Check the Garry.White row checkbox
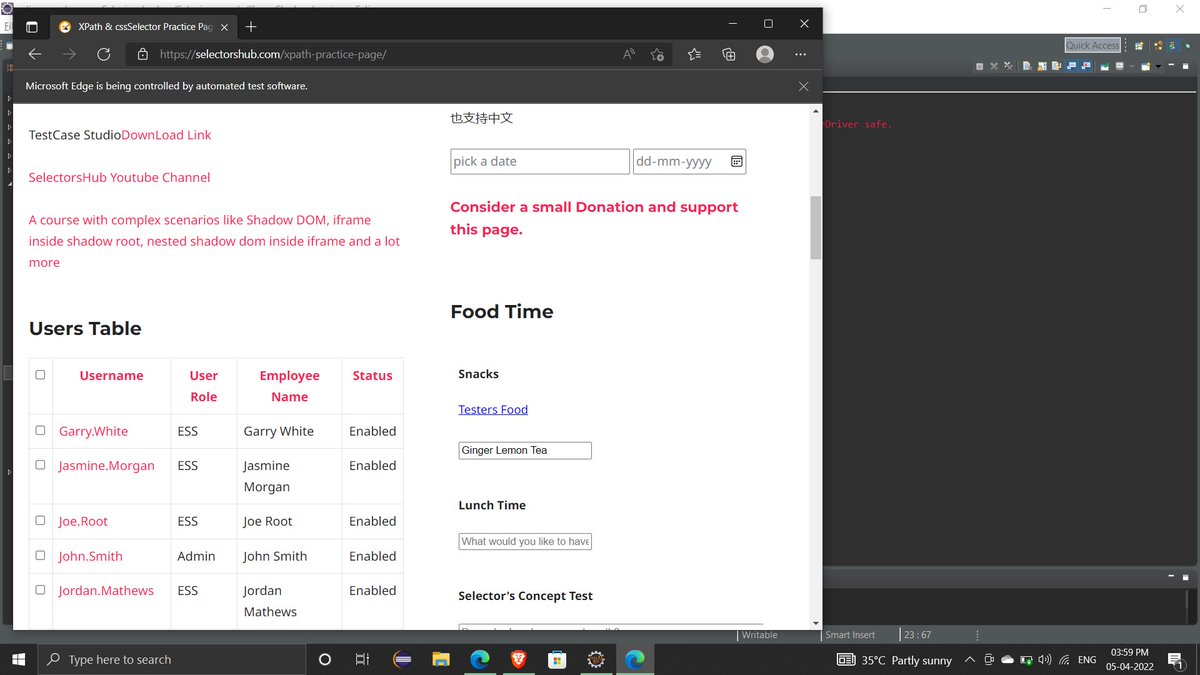1200x675 pixels. tap(40, 430)
